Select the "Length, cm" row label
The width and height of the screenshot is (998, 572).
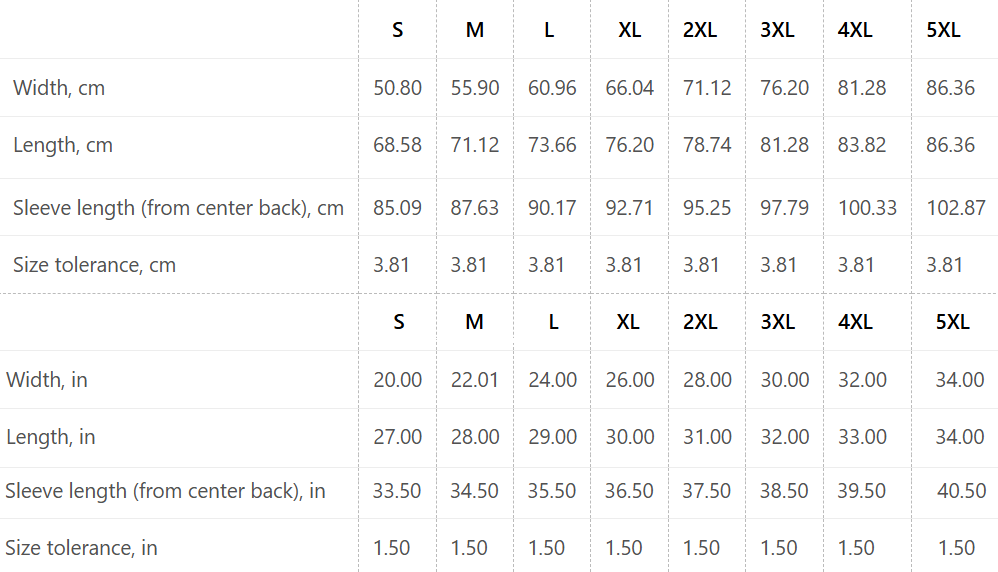click(63, 145)
